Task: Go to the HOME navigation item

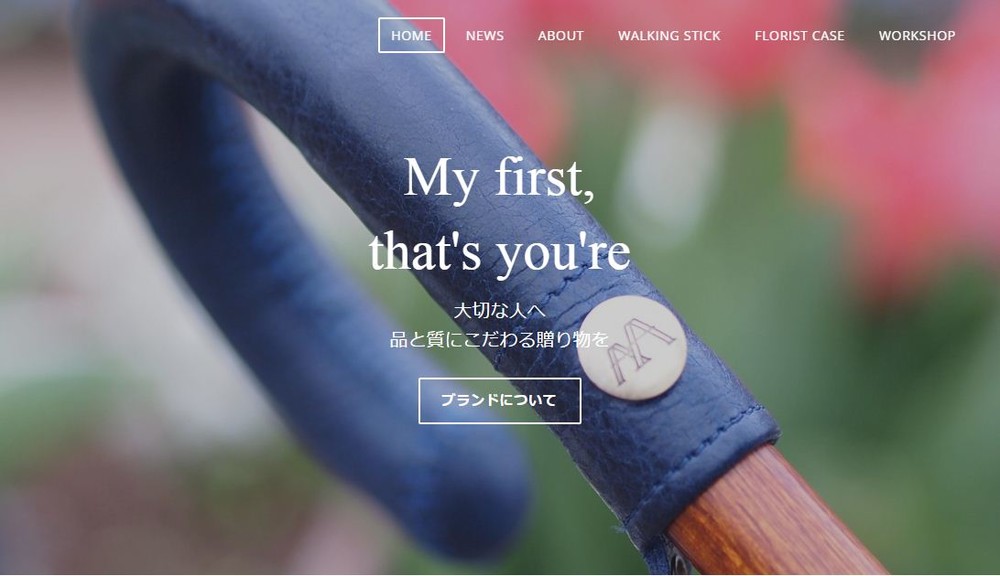Action: [411, 36]
